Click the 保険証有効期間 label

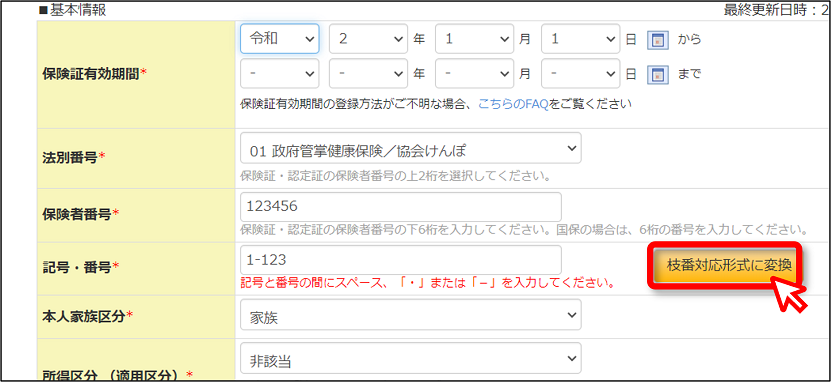tap(94, 74)
